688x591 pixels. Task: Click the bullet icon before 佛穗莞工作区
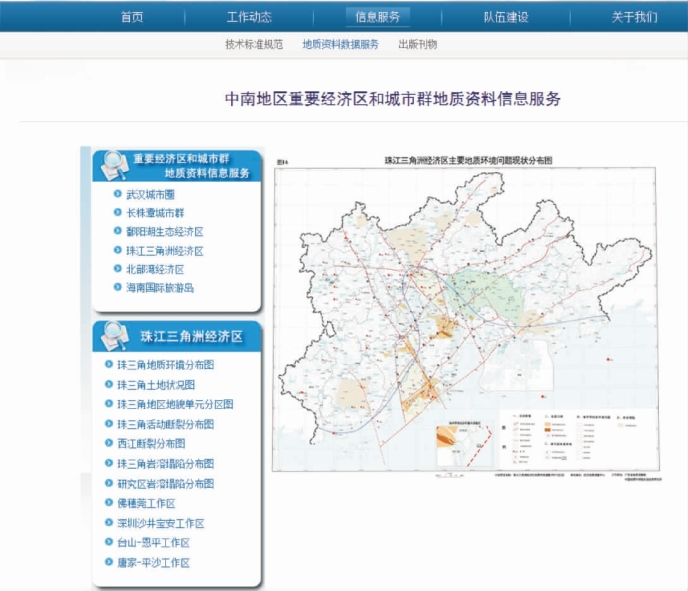click(109, 503)
